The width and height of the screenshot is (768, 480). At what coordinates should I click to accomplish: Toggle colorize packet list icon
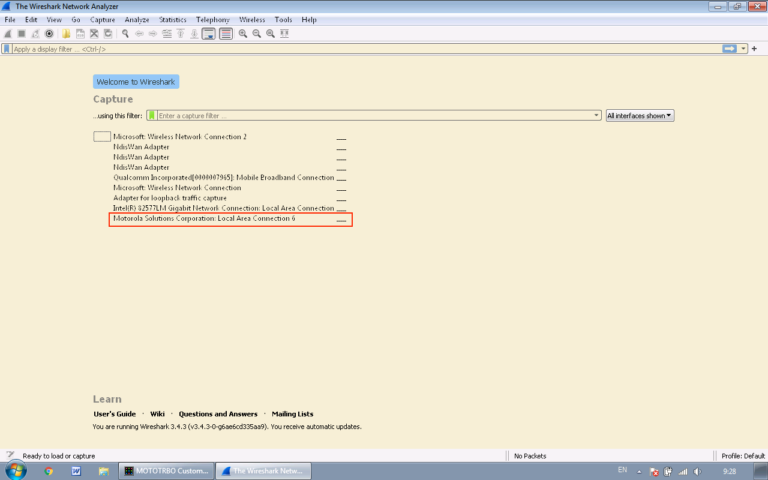[x=226, y=33]
